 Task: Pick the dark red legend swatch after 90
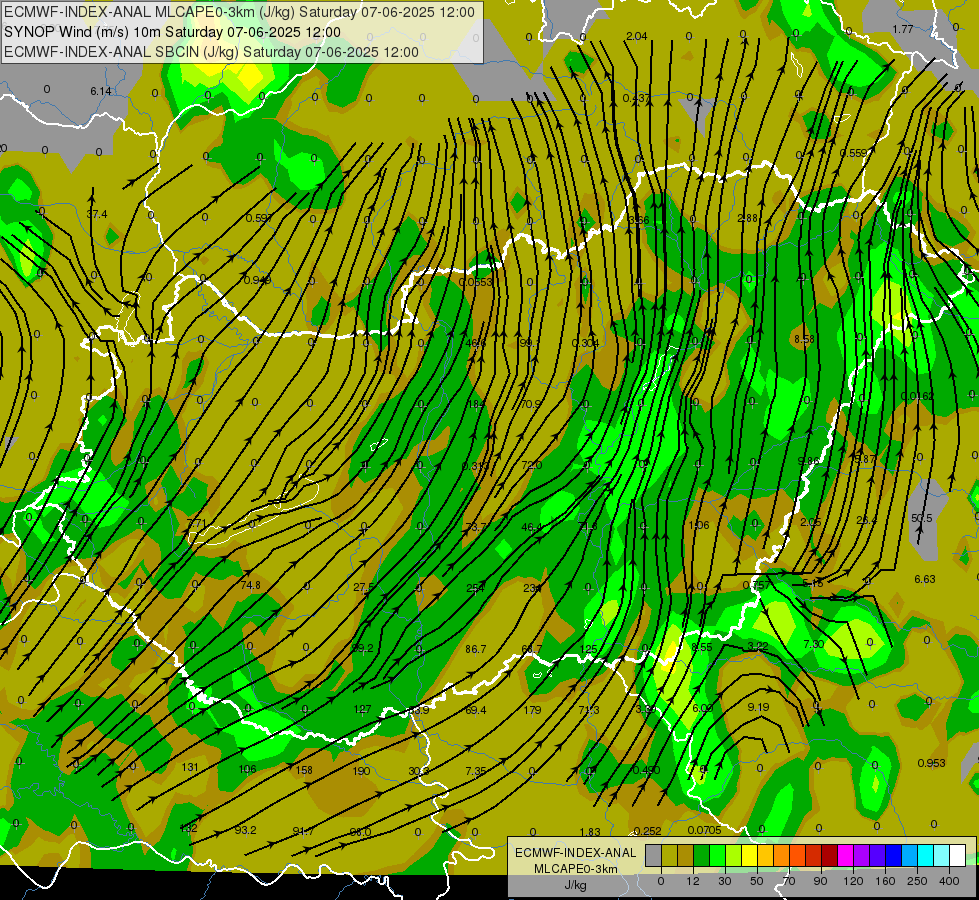829,856
